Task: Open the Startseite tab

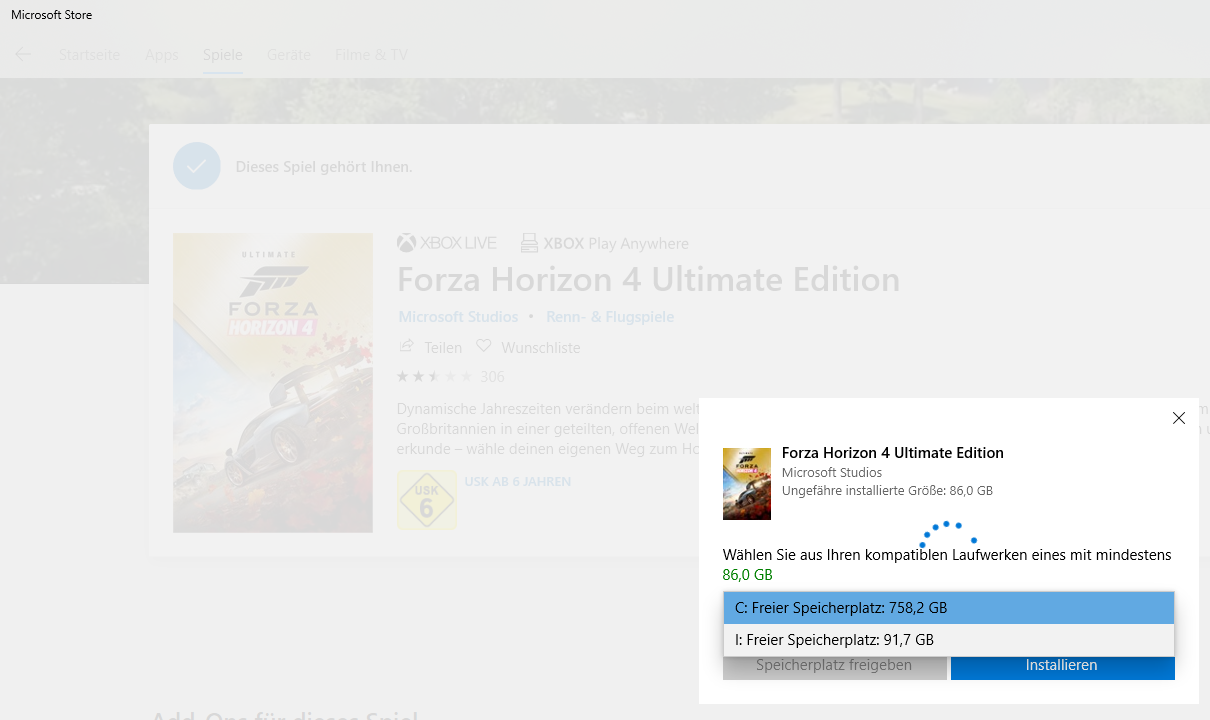Action: pos(89,55)
